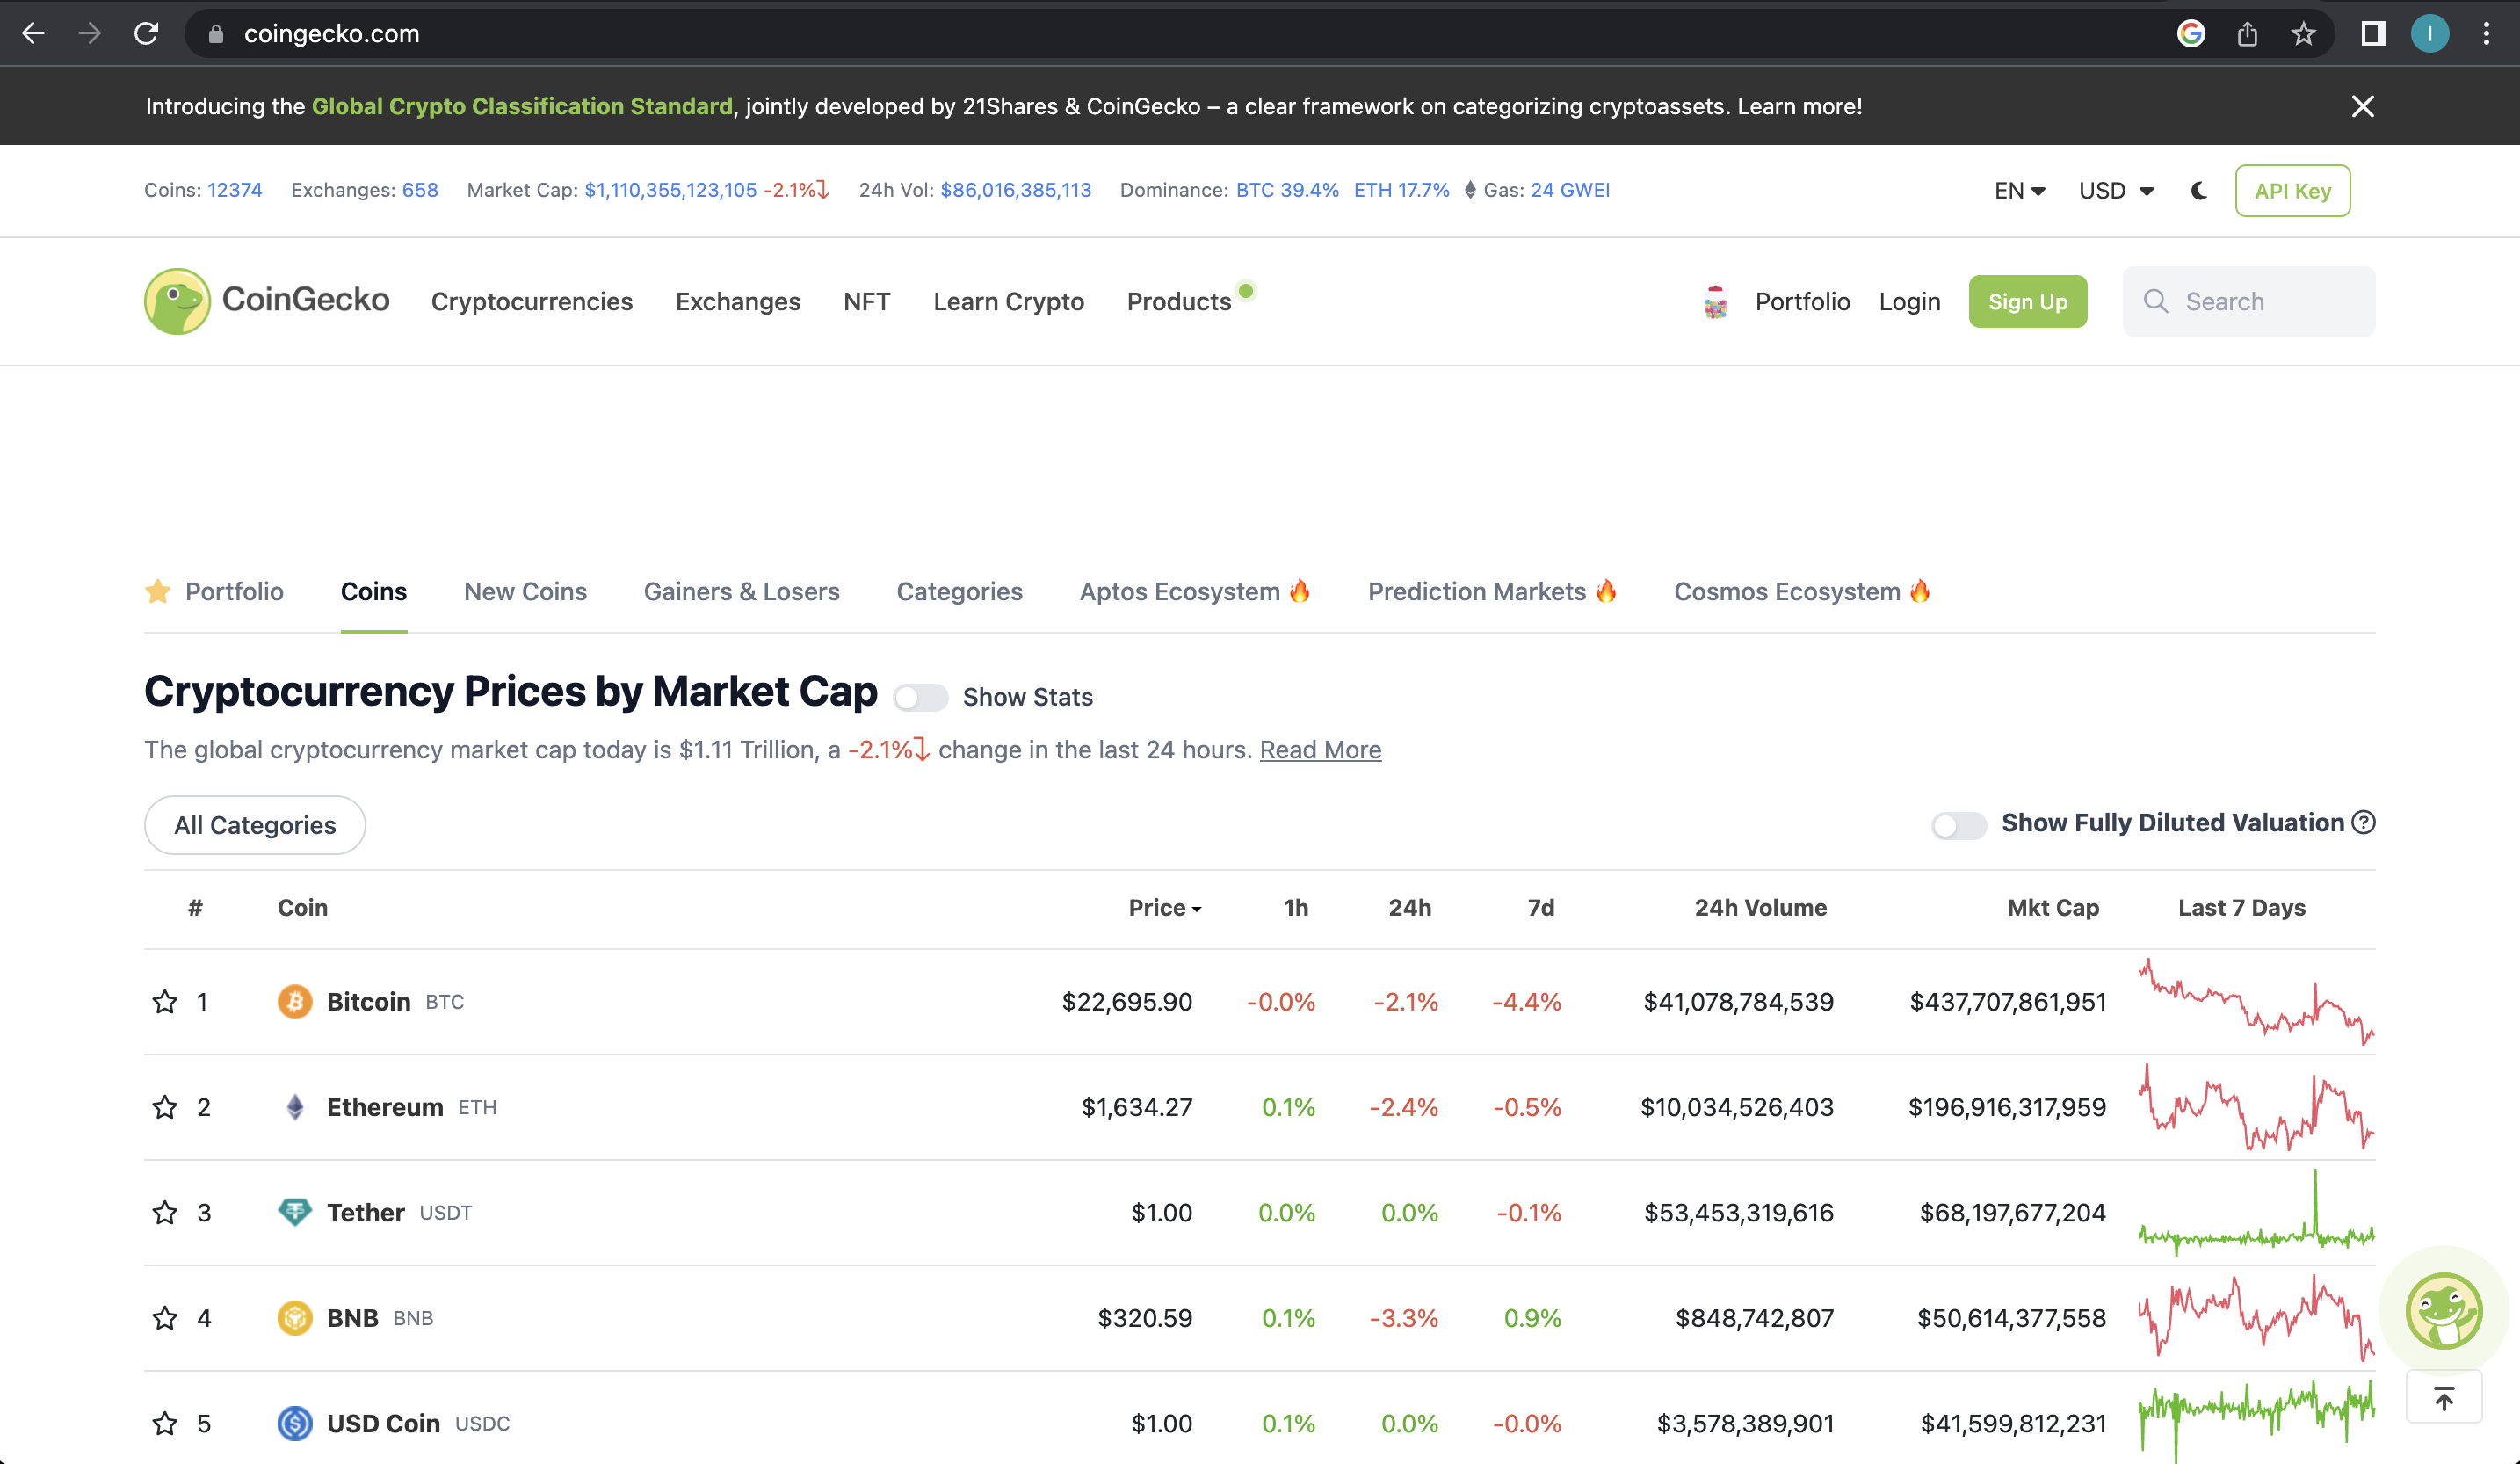
Task: Open the Categories tab
Action: point(960,591)
